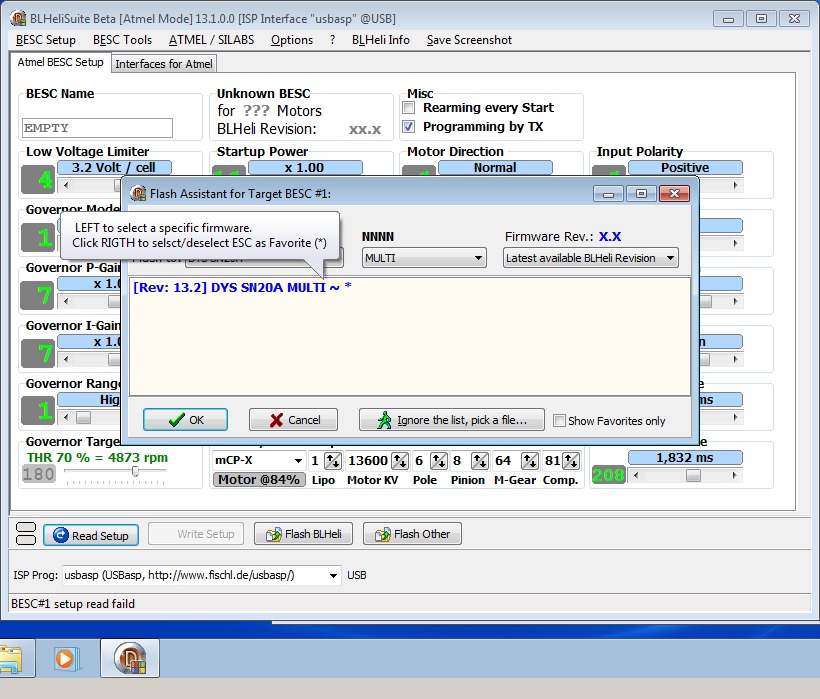Open the ATMEL / SILABS menu
820x699 pixels.
tap(211, 40)
